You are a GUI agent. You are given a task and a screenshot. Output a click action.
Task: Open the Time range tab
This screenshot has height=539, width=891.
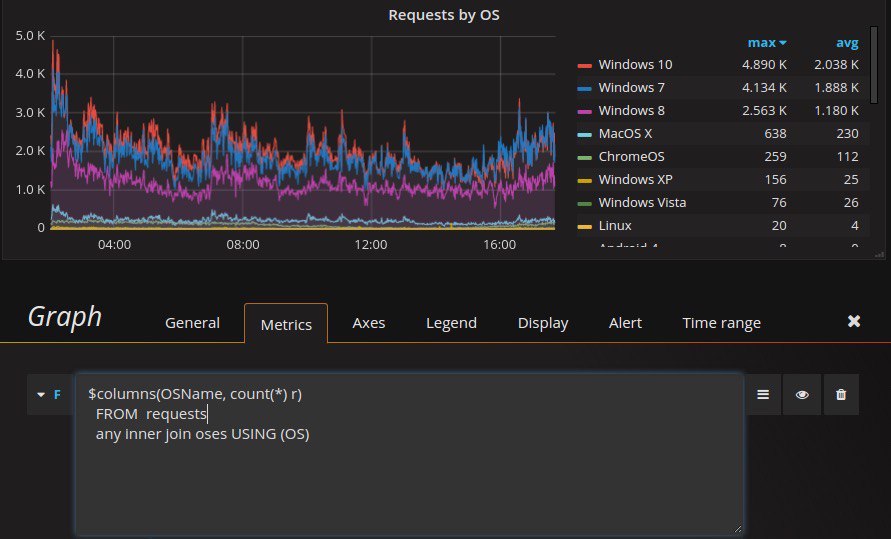[x=721, y=323]
